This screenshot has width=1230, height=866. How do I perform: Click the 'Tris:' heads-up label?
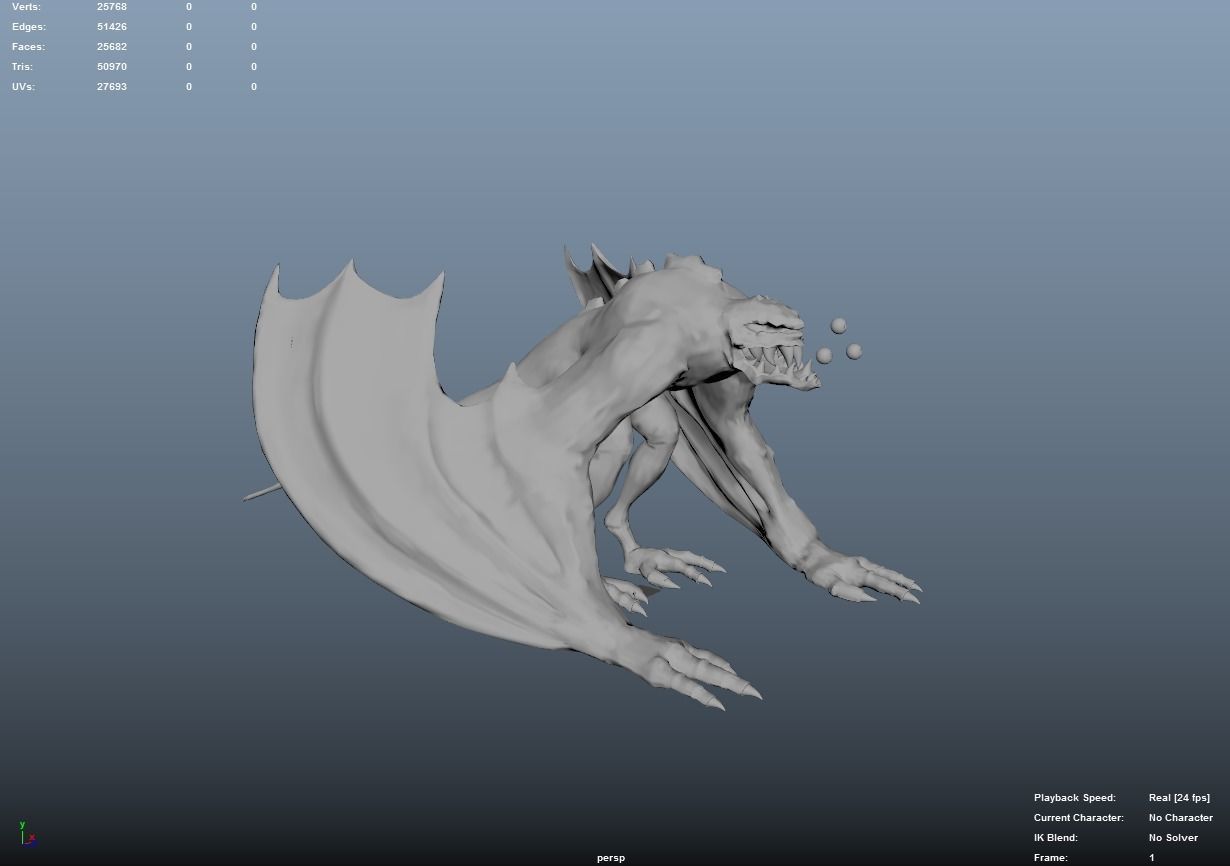tap(22, 67)
